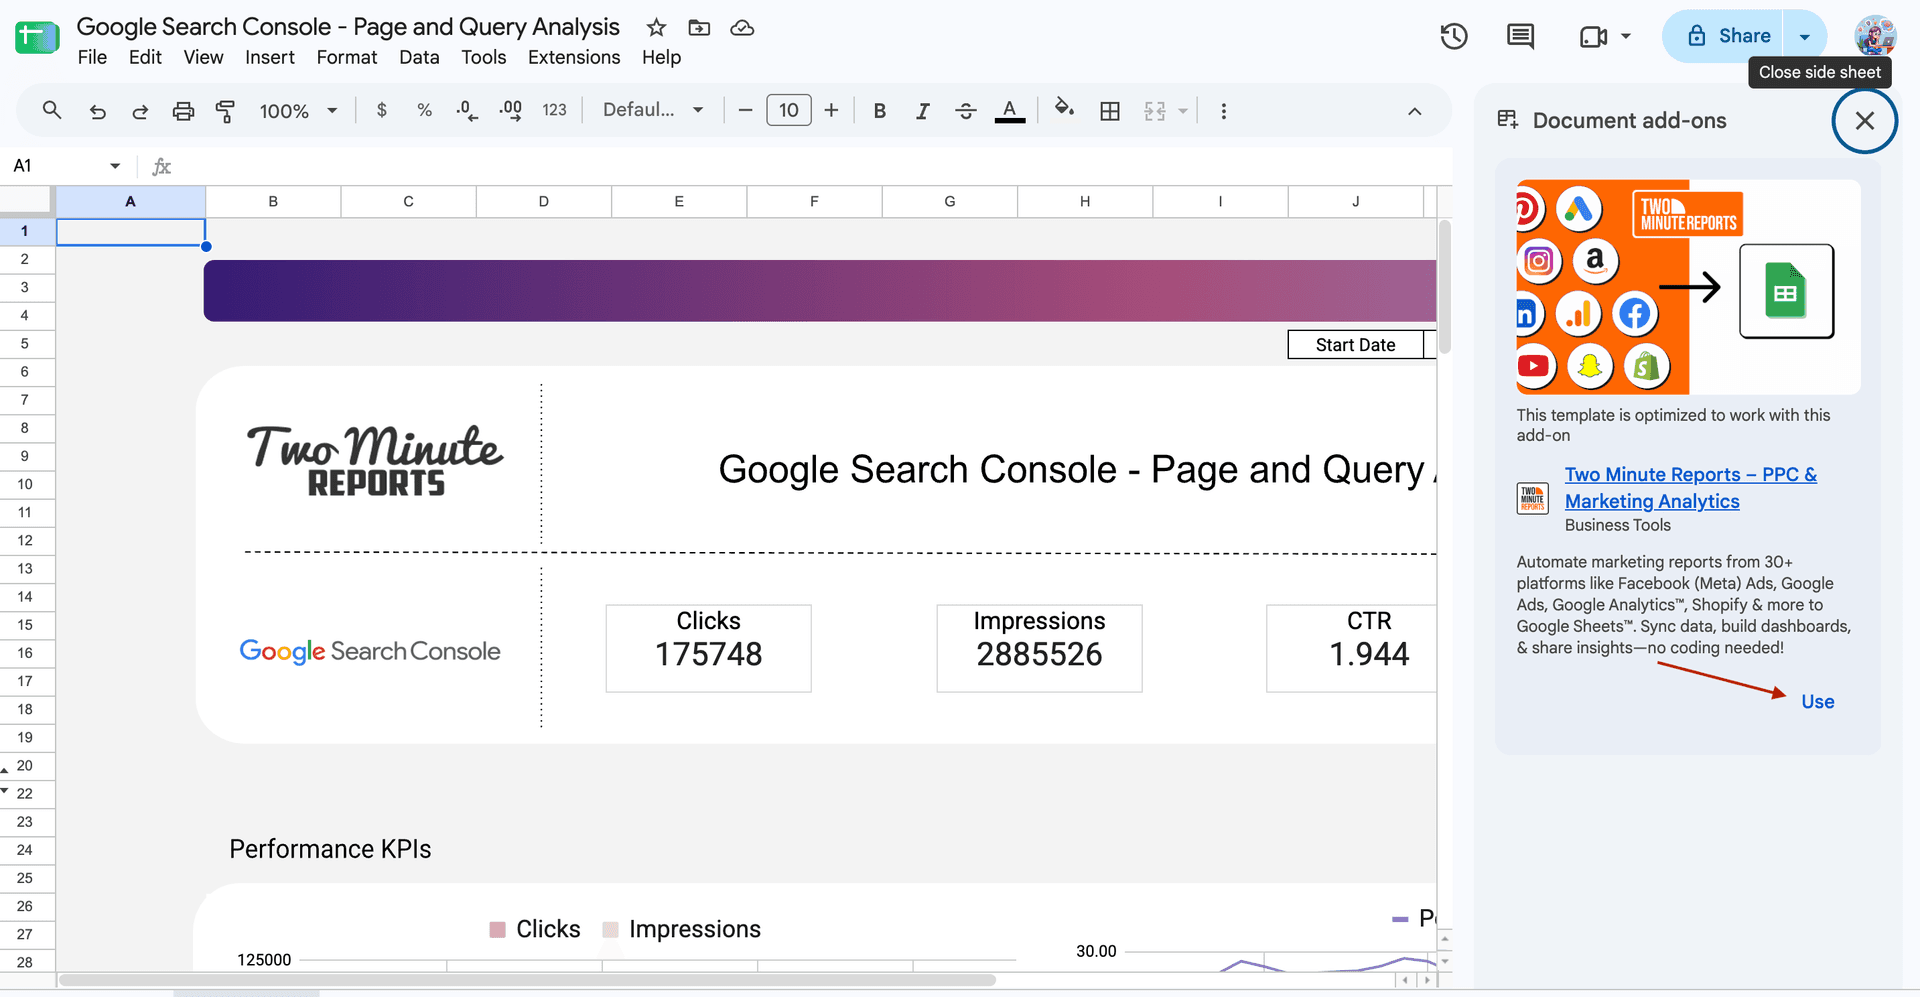Open the borders grid icon
The width and height of the screenshot is (1920, 997).
[x=1110, y=111]
